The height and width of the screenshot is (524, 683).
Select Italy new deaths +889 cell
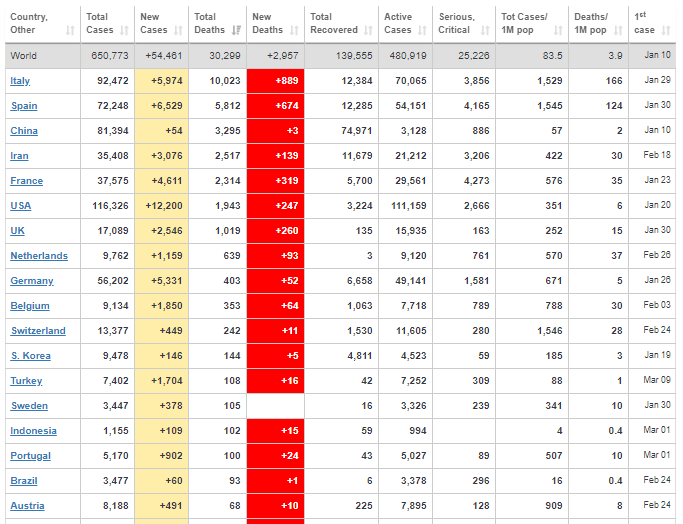[275, 81]
